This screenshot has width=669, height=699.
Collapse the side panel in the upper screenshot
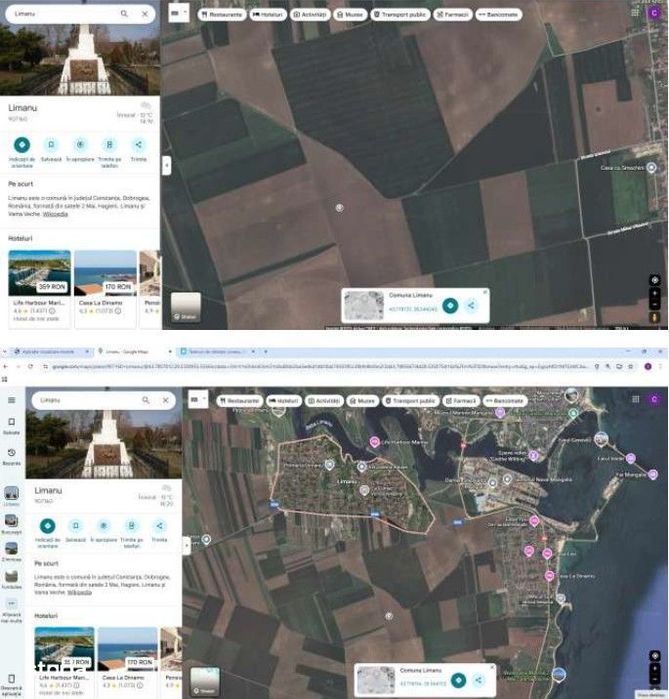click(166, 165)
